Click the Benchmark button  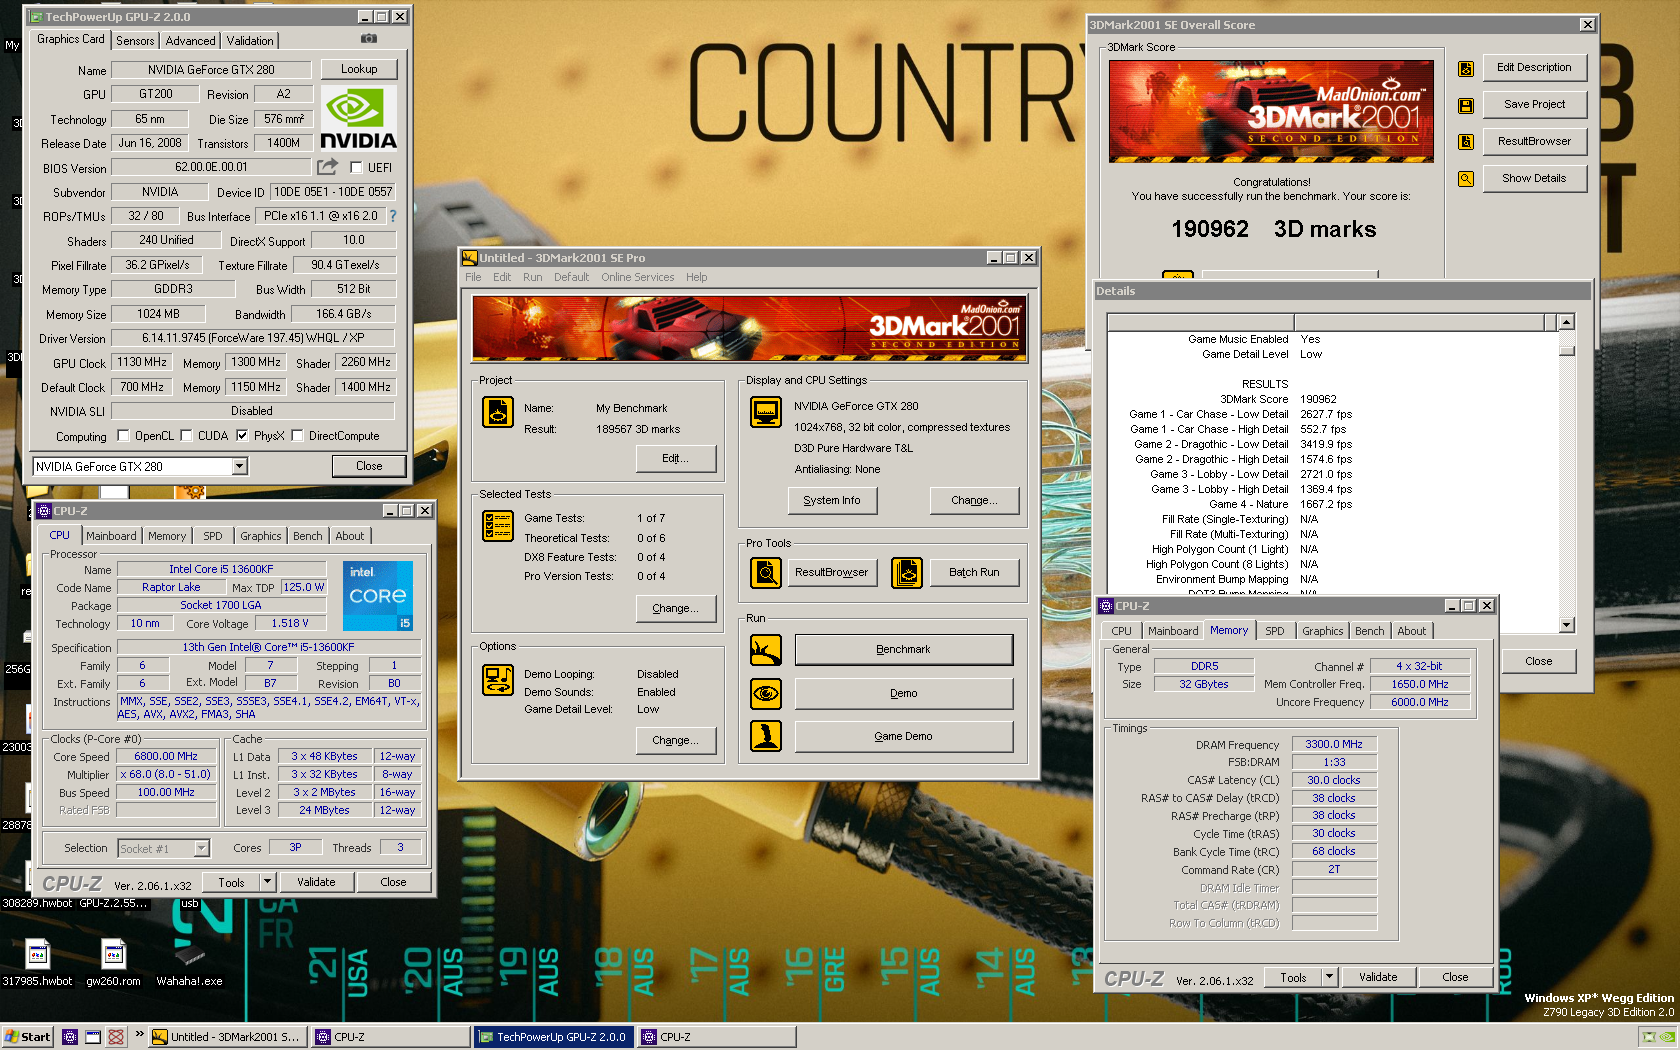click(x=904, y=650)
